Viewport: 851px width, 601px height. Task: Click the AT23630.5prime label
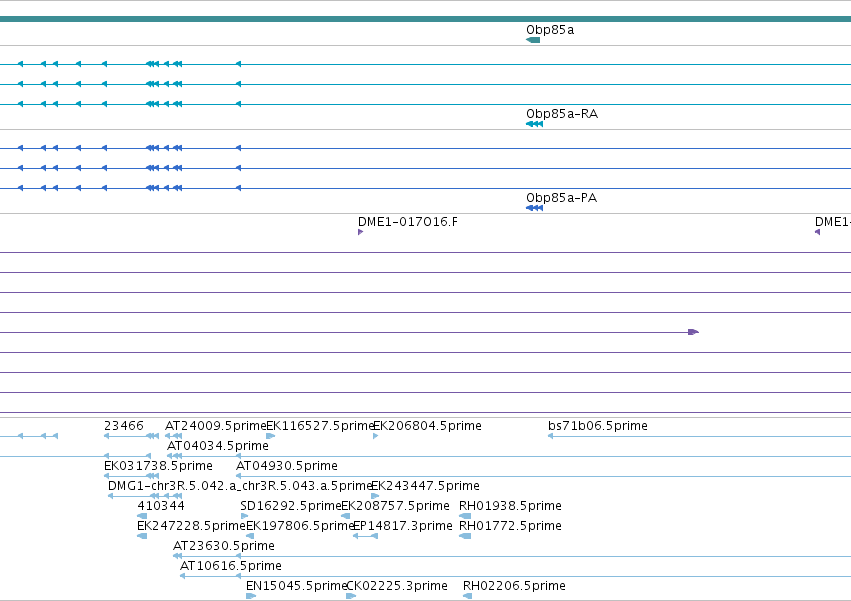[224, 546]
